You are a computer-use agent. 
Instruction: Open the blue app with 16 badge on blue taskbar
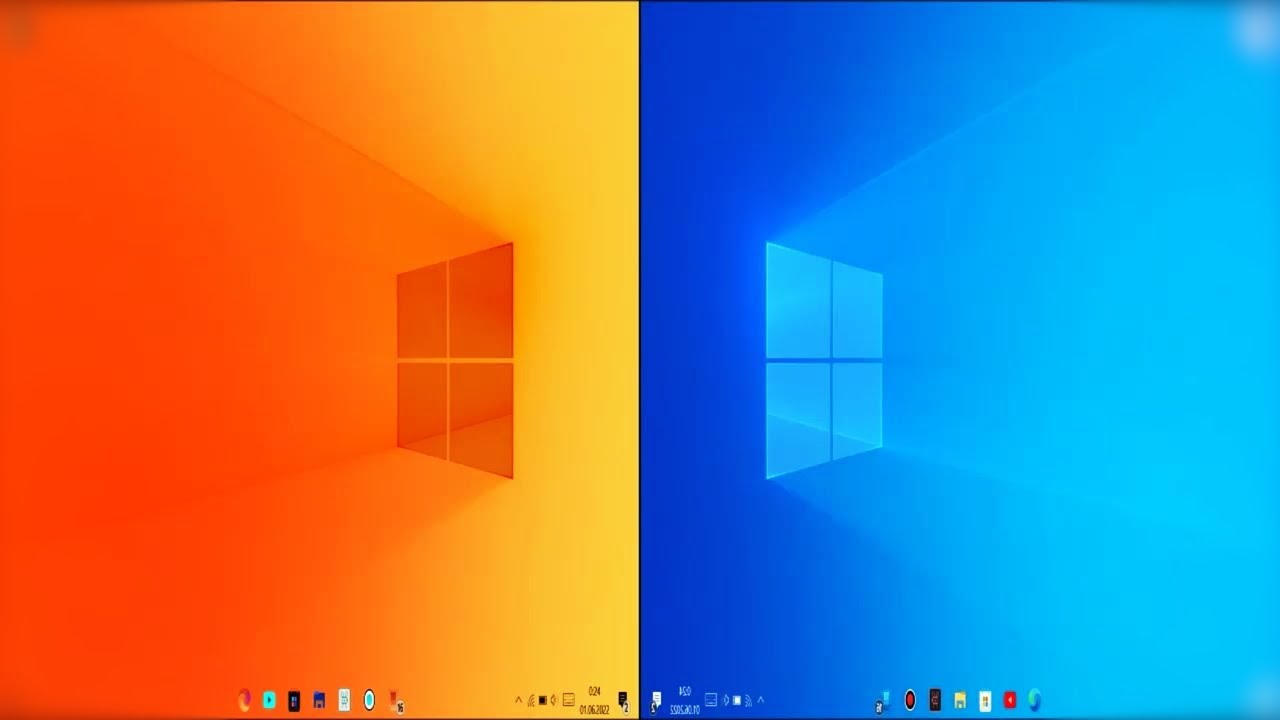click(x=884, y=701)
